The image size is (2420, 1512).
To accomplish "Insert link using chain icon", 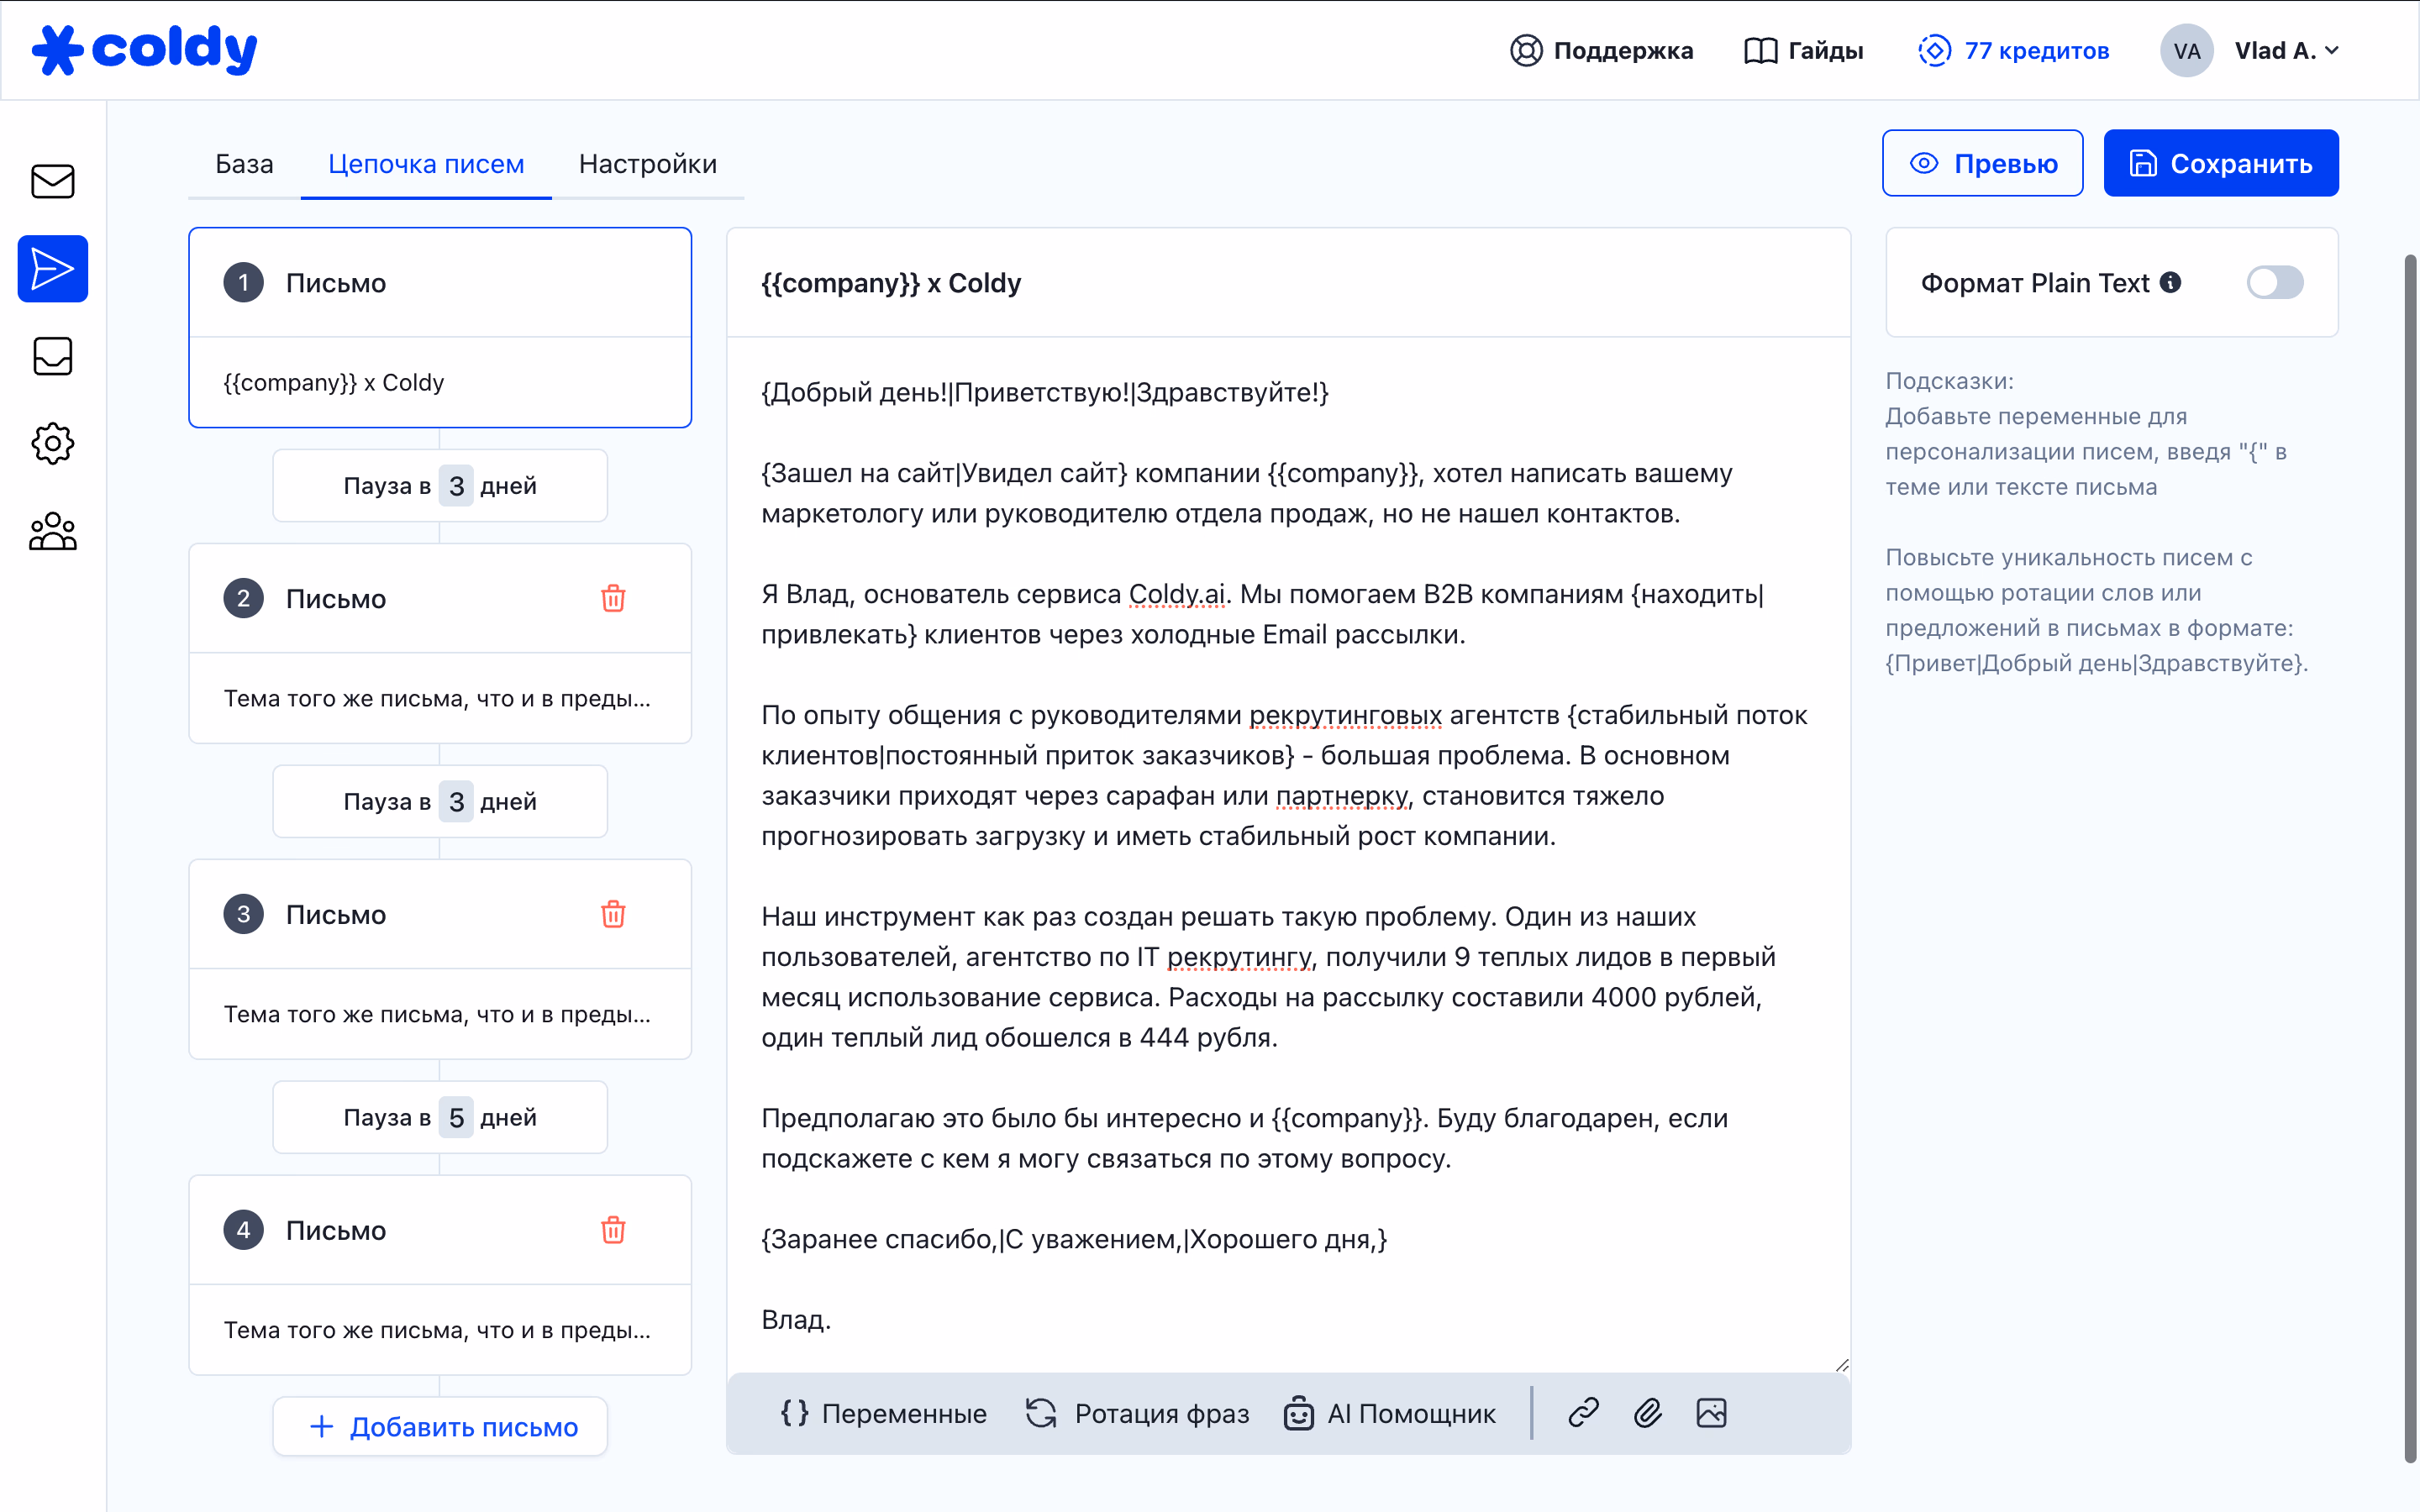I will click(x=1584, y=1412).
